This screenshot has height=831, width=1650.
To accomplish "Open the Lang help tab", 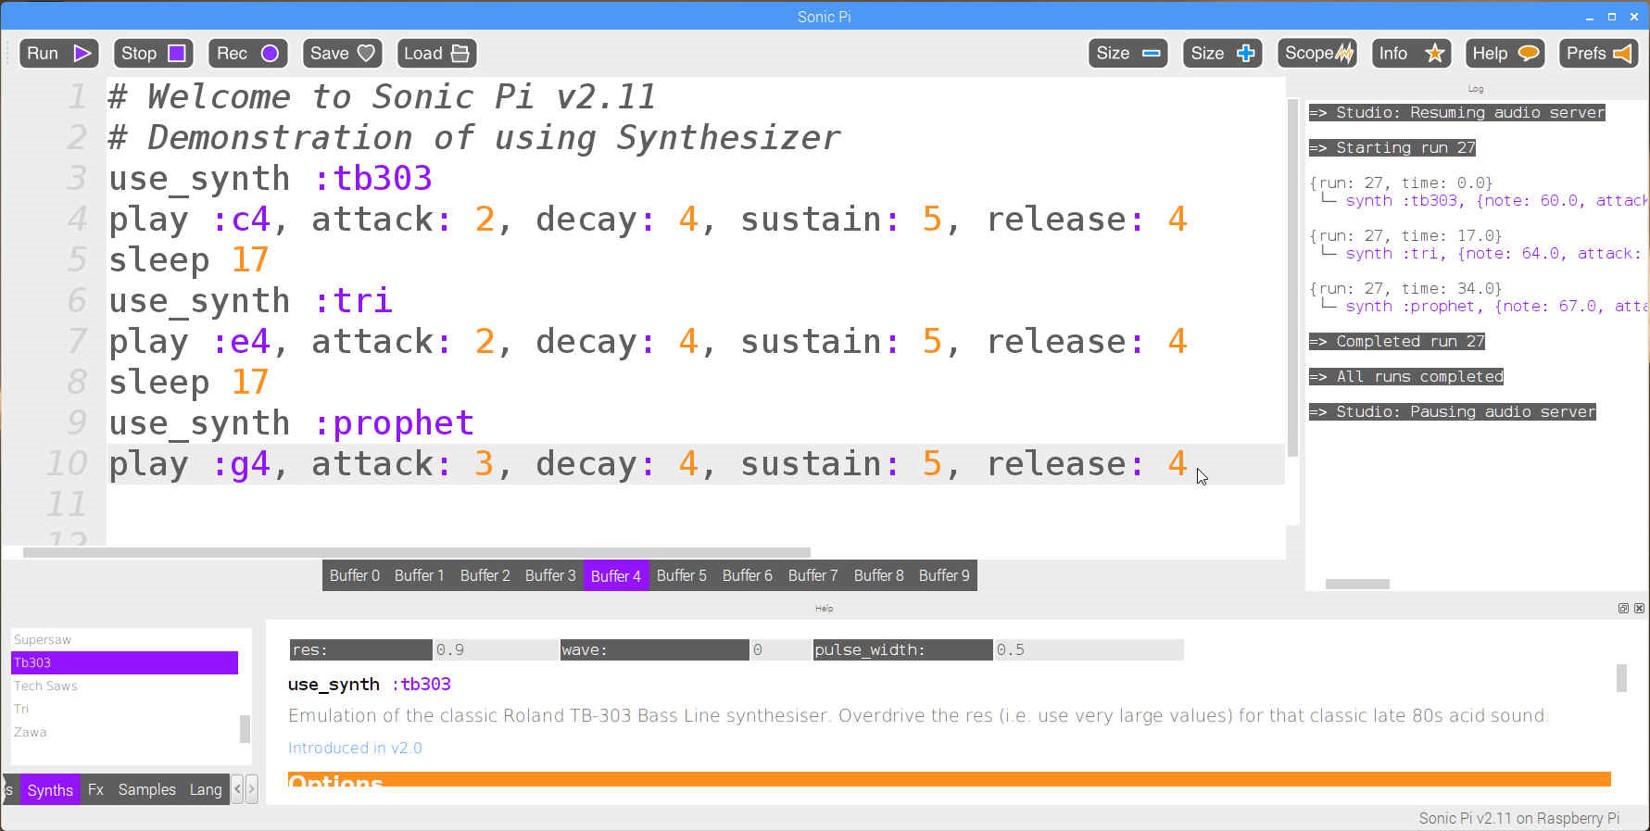I will click(x=206, y=790).
